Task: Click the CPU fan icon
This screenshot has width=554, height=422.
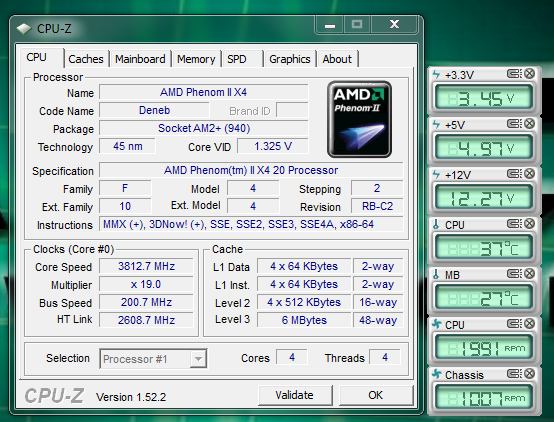Action: (437, 324)
